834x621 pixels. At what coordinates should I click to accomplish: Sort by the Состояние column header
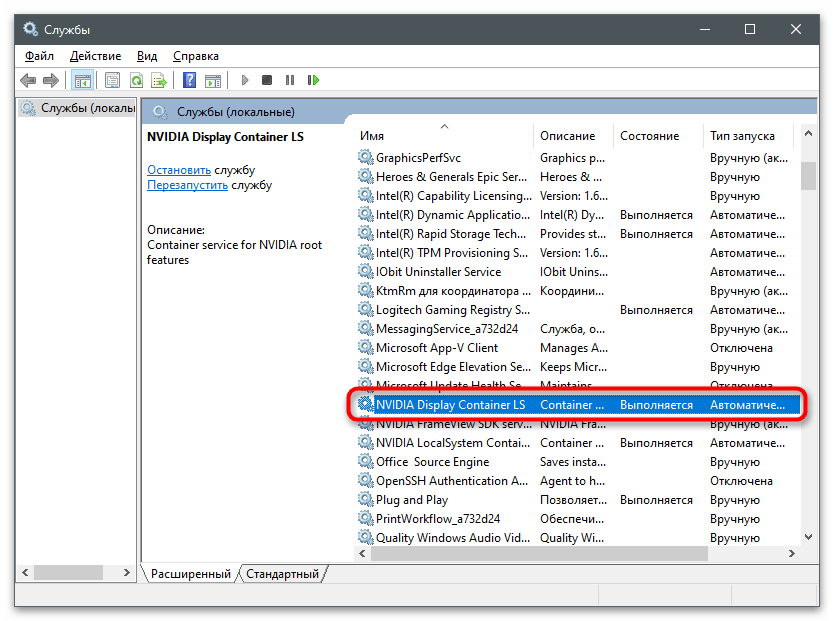point(649,136)
